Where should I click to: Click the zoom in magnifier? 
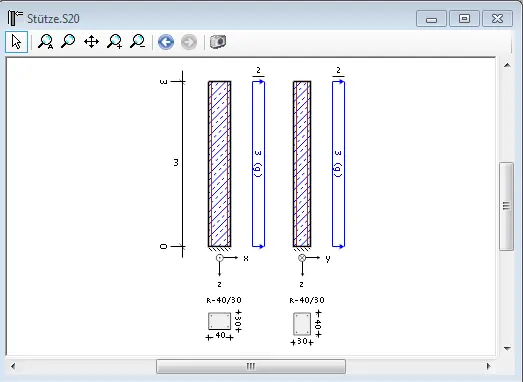click(x=114, y=42)
